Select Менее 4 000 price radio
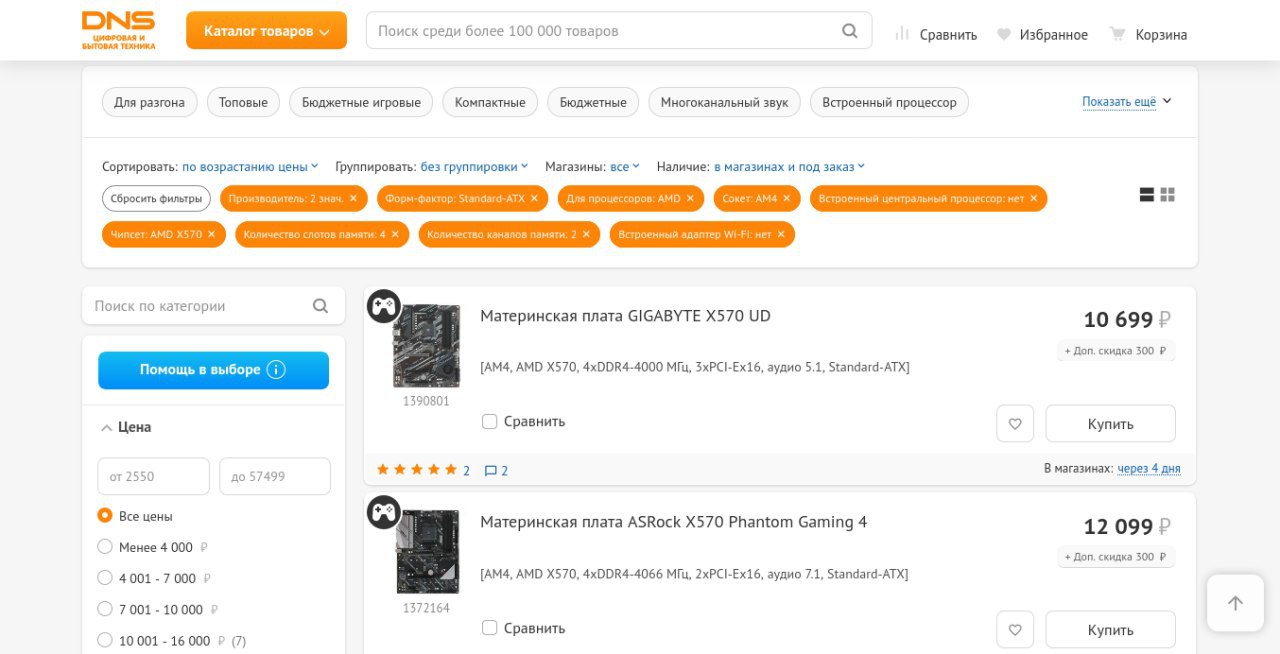 tap(105, 547)
